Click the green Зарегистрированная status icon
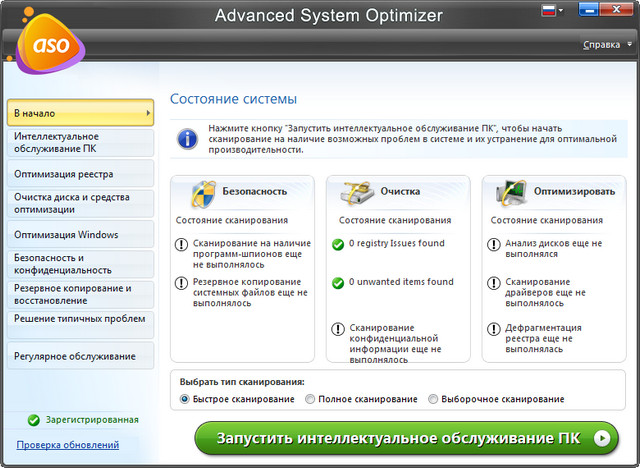The width and height of the screenshot is (640, 468). coord(34,420)
